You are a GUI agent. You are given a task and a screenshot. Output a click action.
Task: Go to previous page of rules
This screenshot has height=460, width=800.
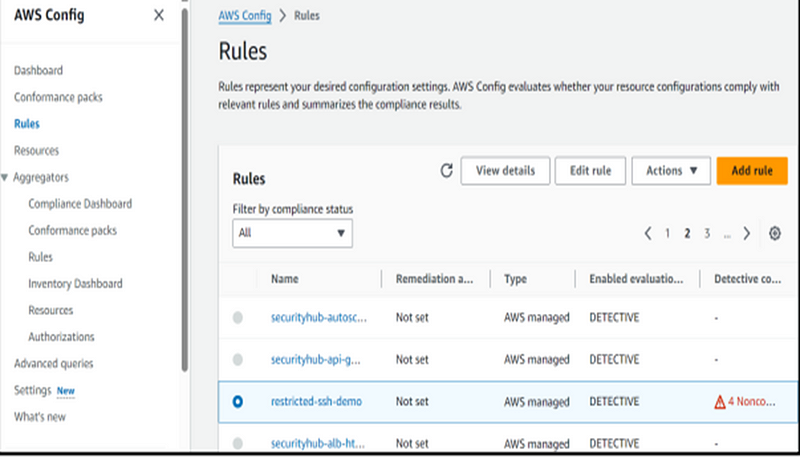click(x=648, y=234)
